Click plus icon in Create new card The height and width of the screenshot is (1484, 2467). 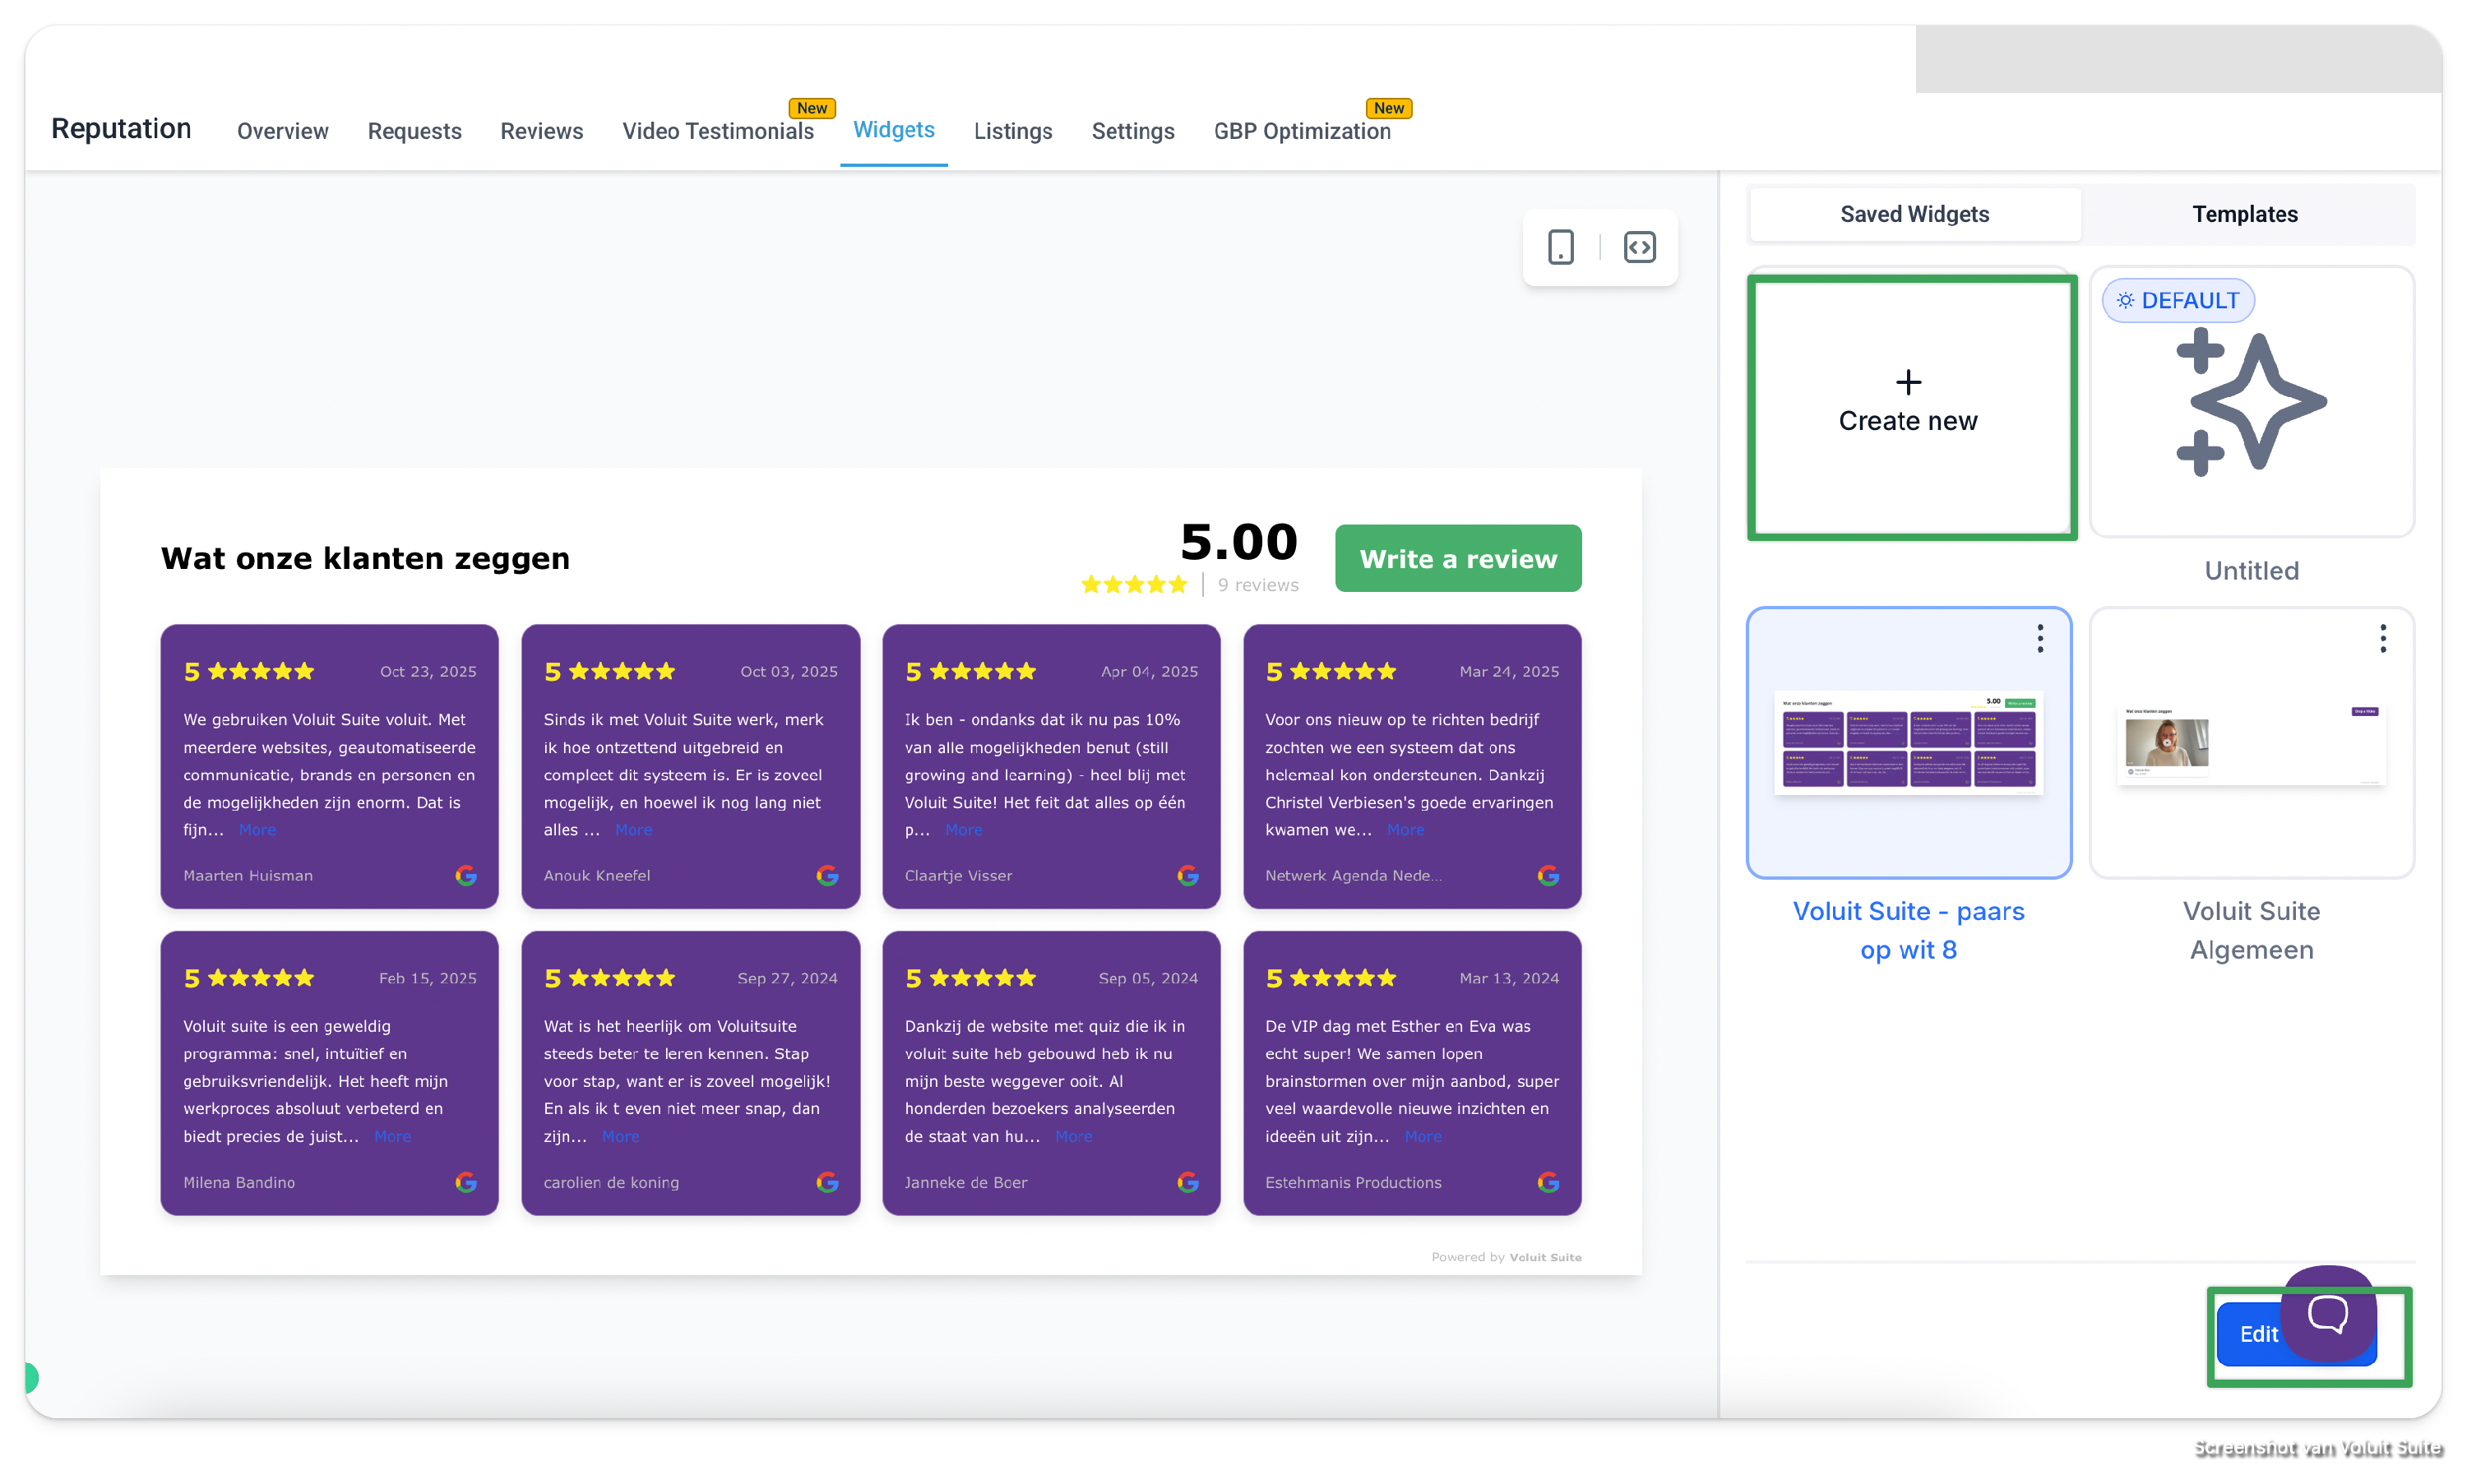(1908, 382)
